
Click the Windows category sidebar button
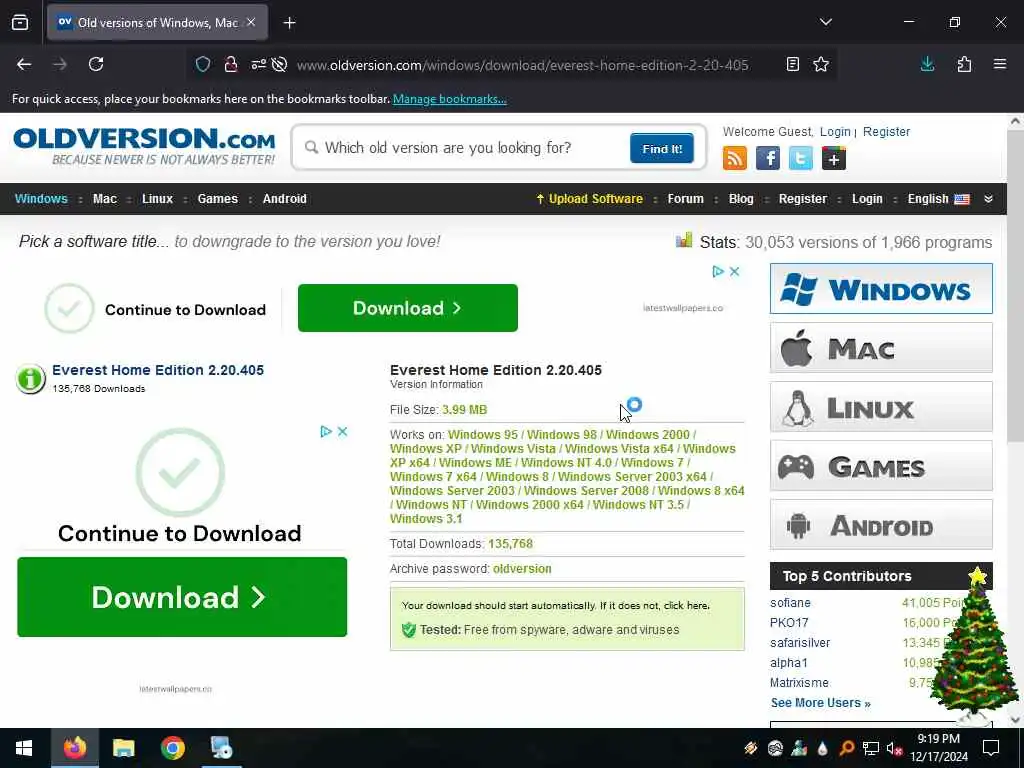point(881,289)
